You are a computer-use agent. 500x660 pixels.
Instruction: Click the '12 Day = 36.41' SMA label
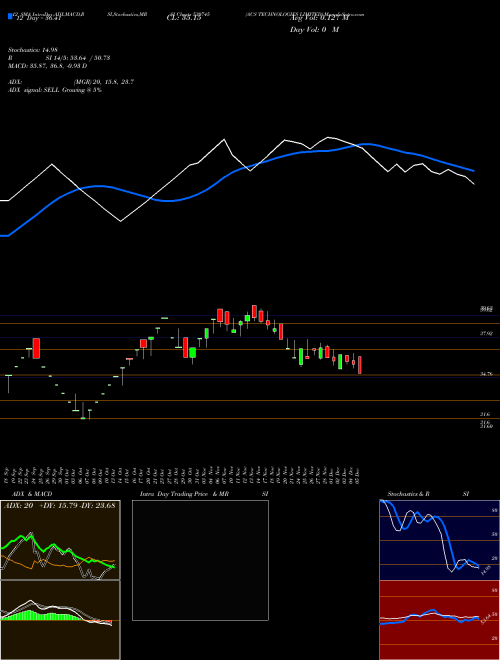coord(38,18)
